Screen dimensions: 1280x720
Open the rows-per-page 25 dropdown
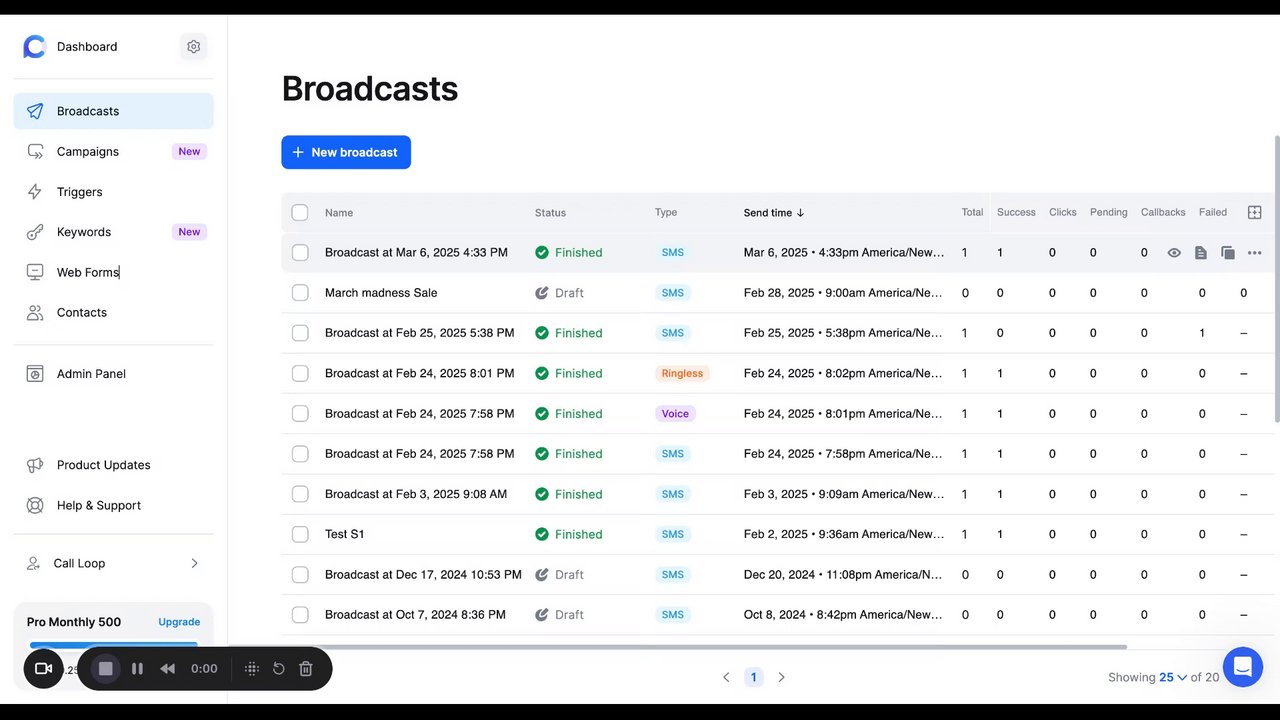[x=1173, y=677]
